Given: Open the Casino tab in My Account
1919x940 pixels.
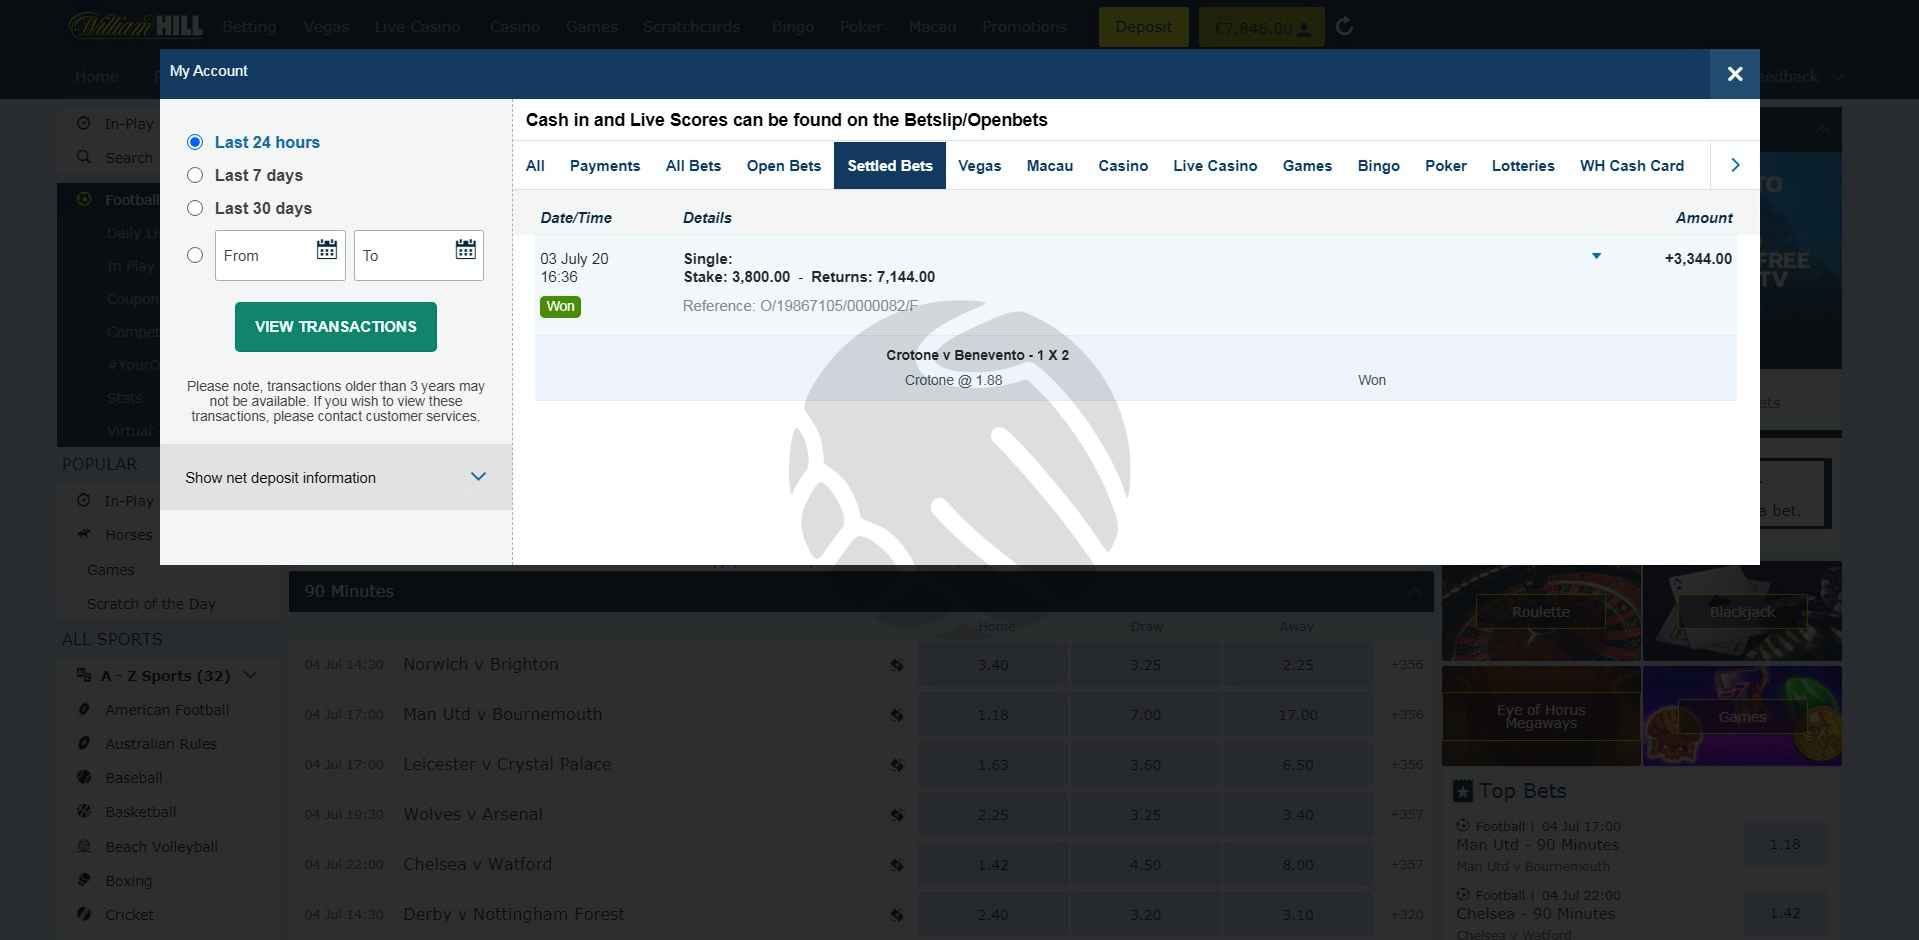Looking at the screenshot, I should click(1123, 166).
